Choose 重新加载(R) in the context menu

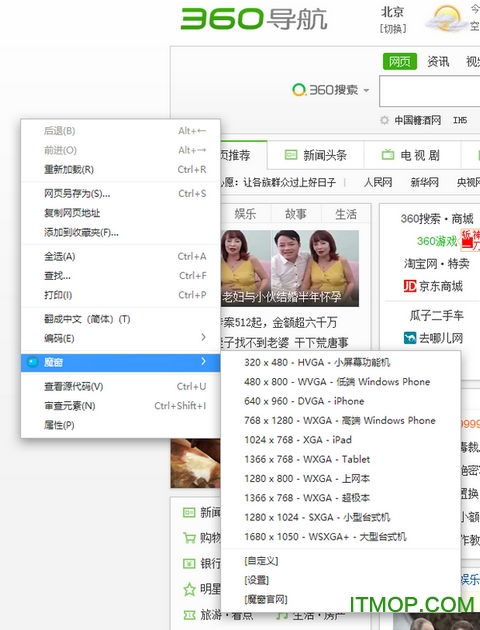point(120,170)
